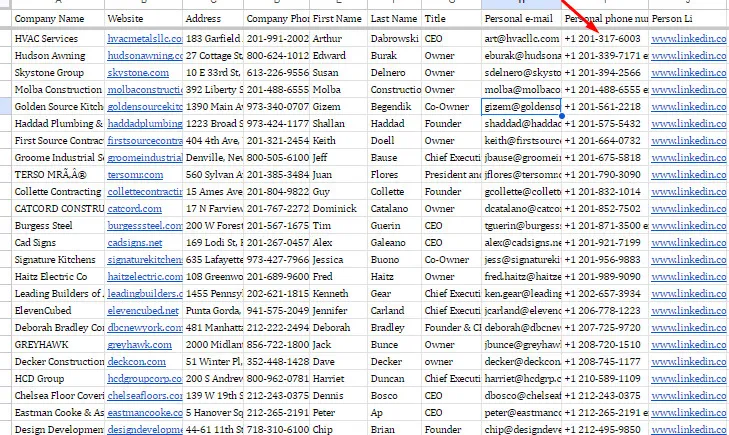Open LinkedIn link in Skystone Group row

pyautogui.click(x=689, y=73)
